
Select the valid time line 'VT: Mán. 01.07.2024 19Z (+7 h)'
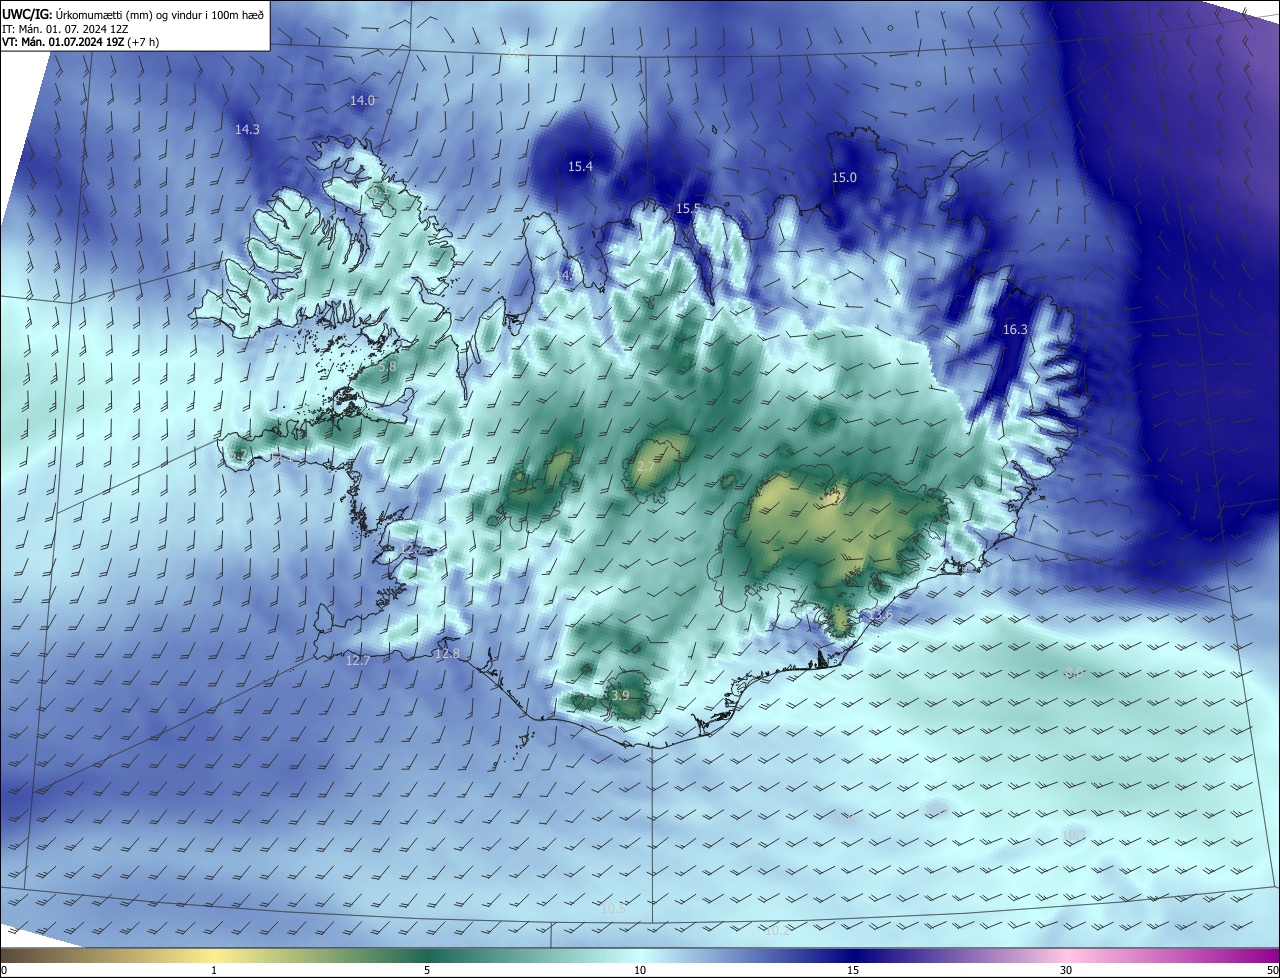point(81,43)
